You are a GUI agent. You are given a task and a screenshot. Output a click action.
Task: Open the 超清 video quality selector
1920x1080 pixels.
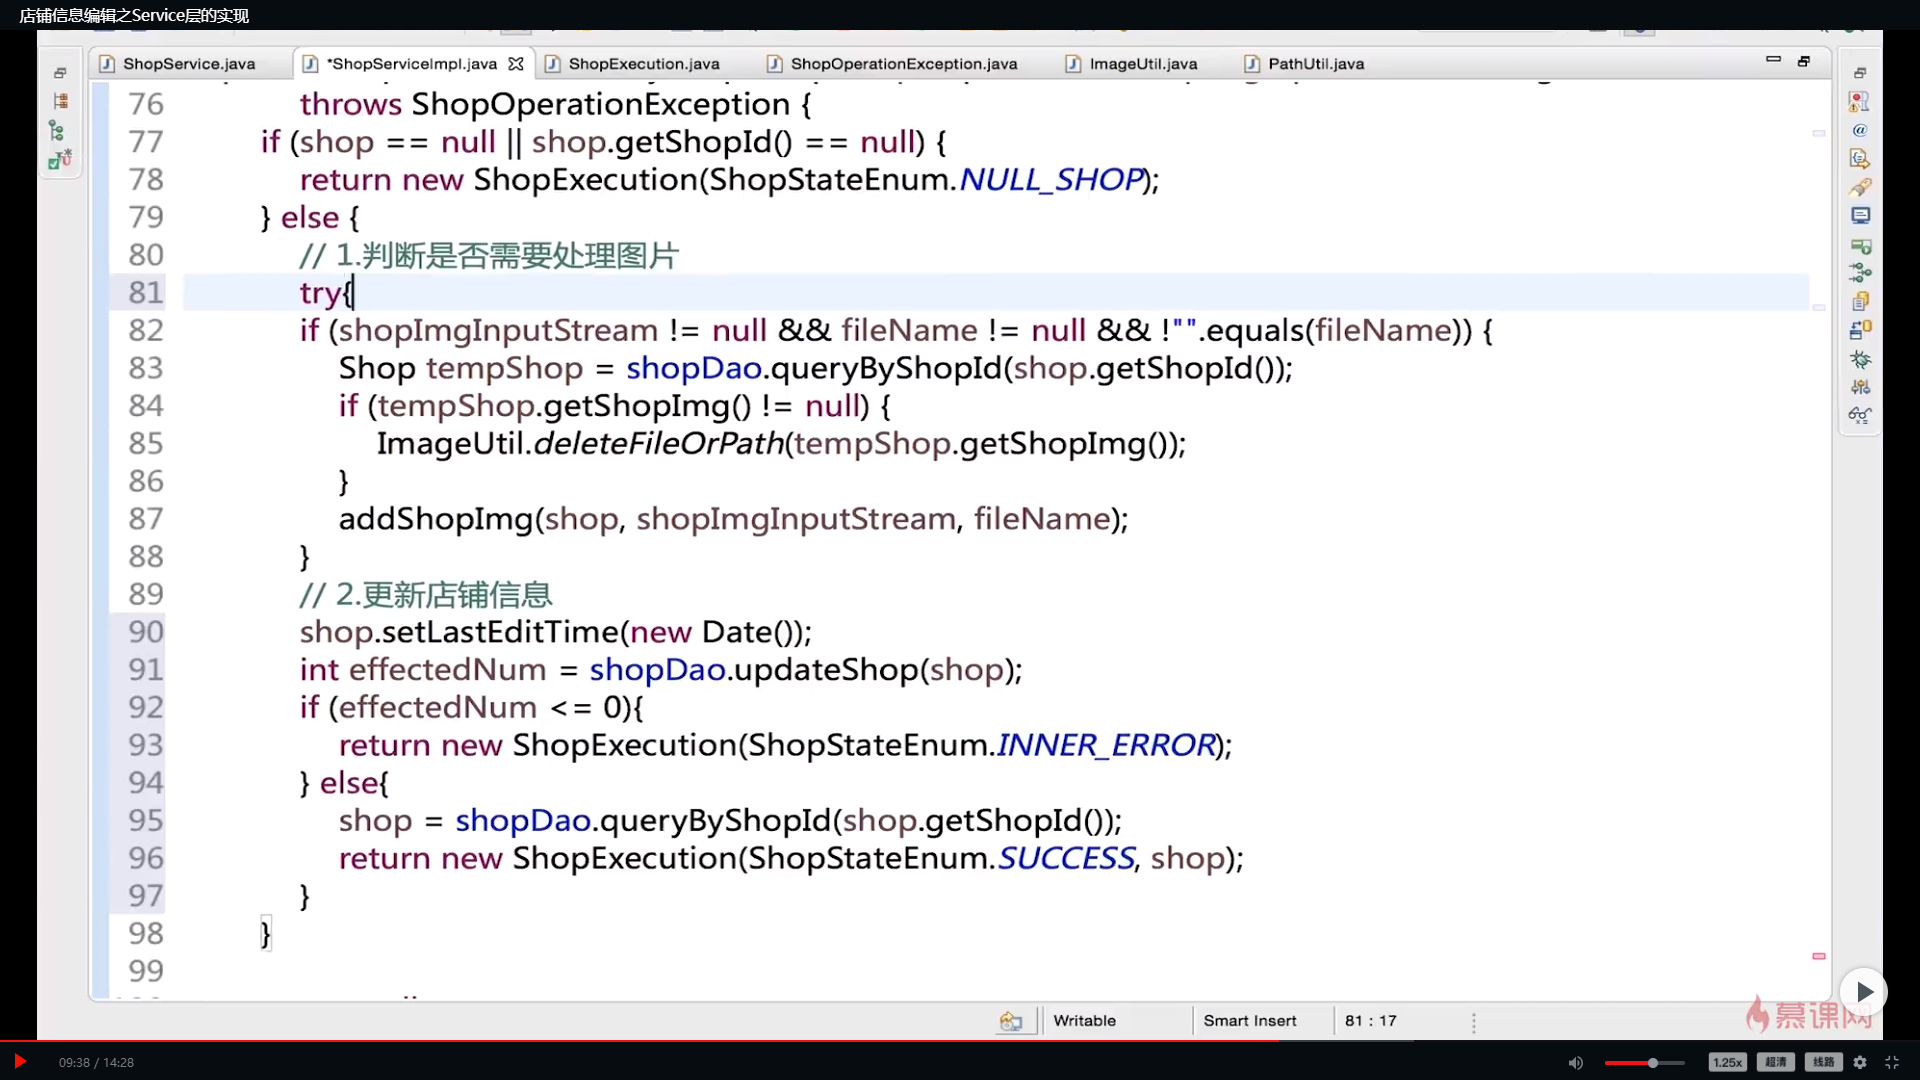tap(1776, 1062)
